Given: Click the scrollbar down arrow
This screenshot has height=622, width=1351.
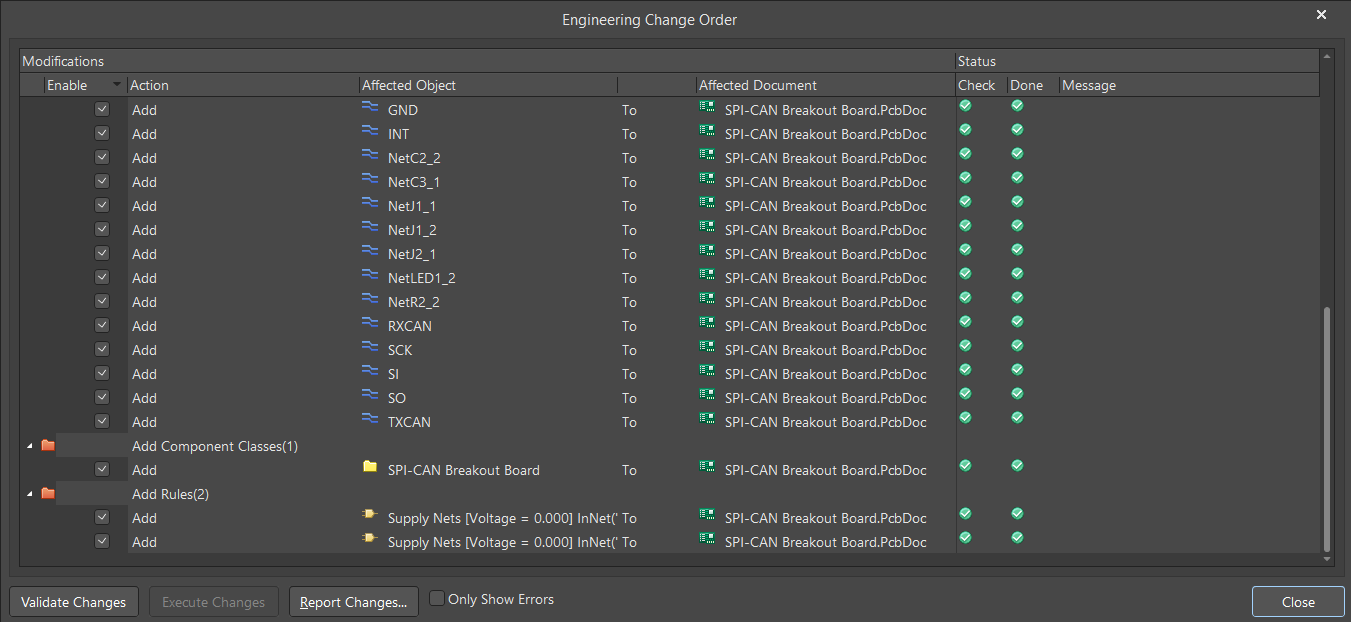Looking at the screenshot, I should point(1327,559).
